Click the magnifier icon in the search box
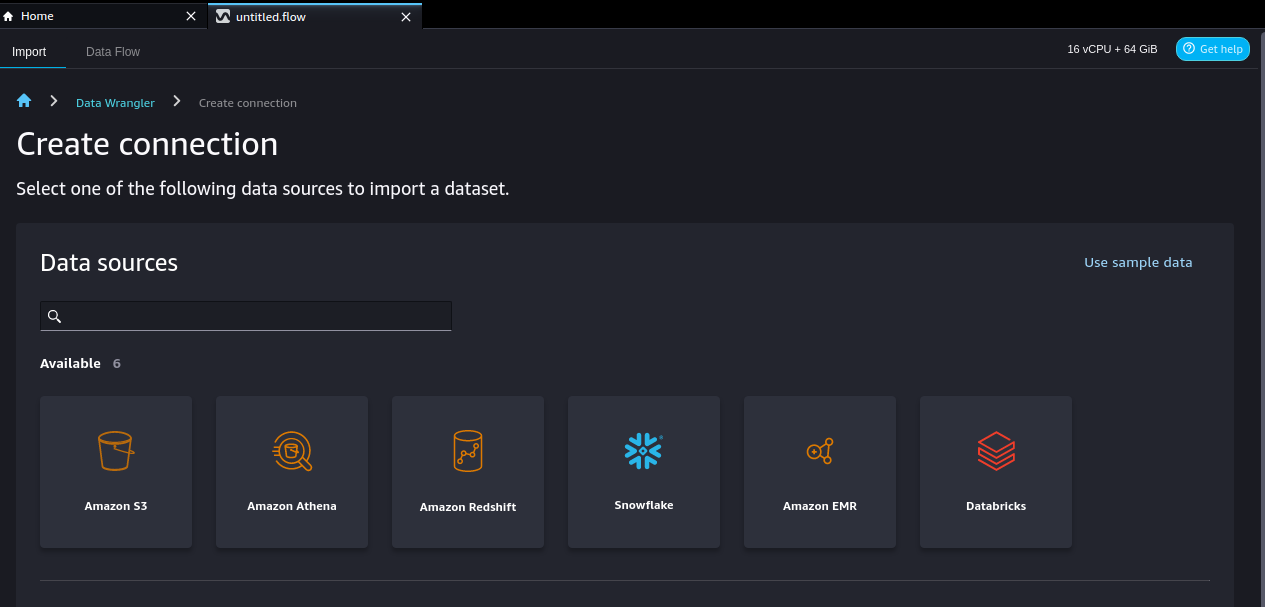1265x607 pixels. (55, 316)
